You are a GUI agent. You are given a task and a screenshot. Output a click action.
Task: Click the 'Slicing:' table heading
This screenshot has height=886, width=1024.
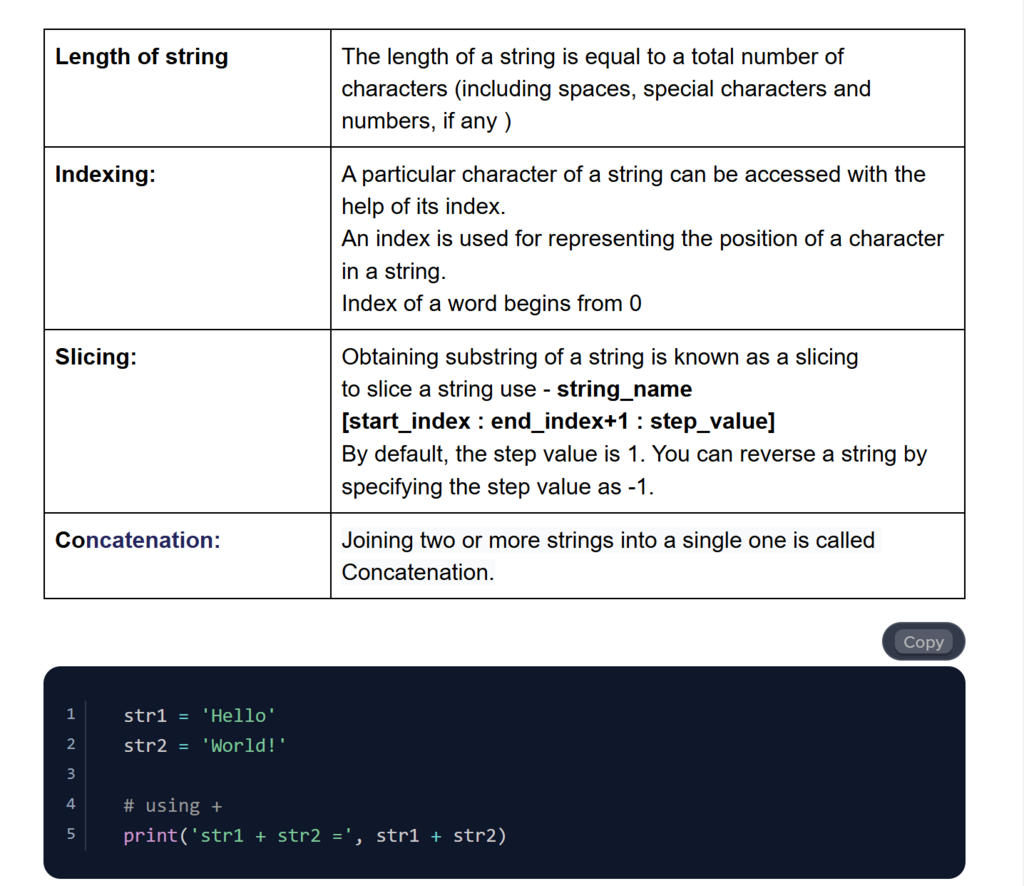pyautogui.click(x=96, y=357)
